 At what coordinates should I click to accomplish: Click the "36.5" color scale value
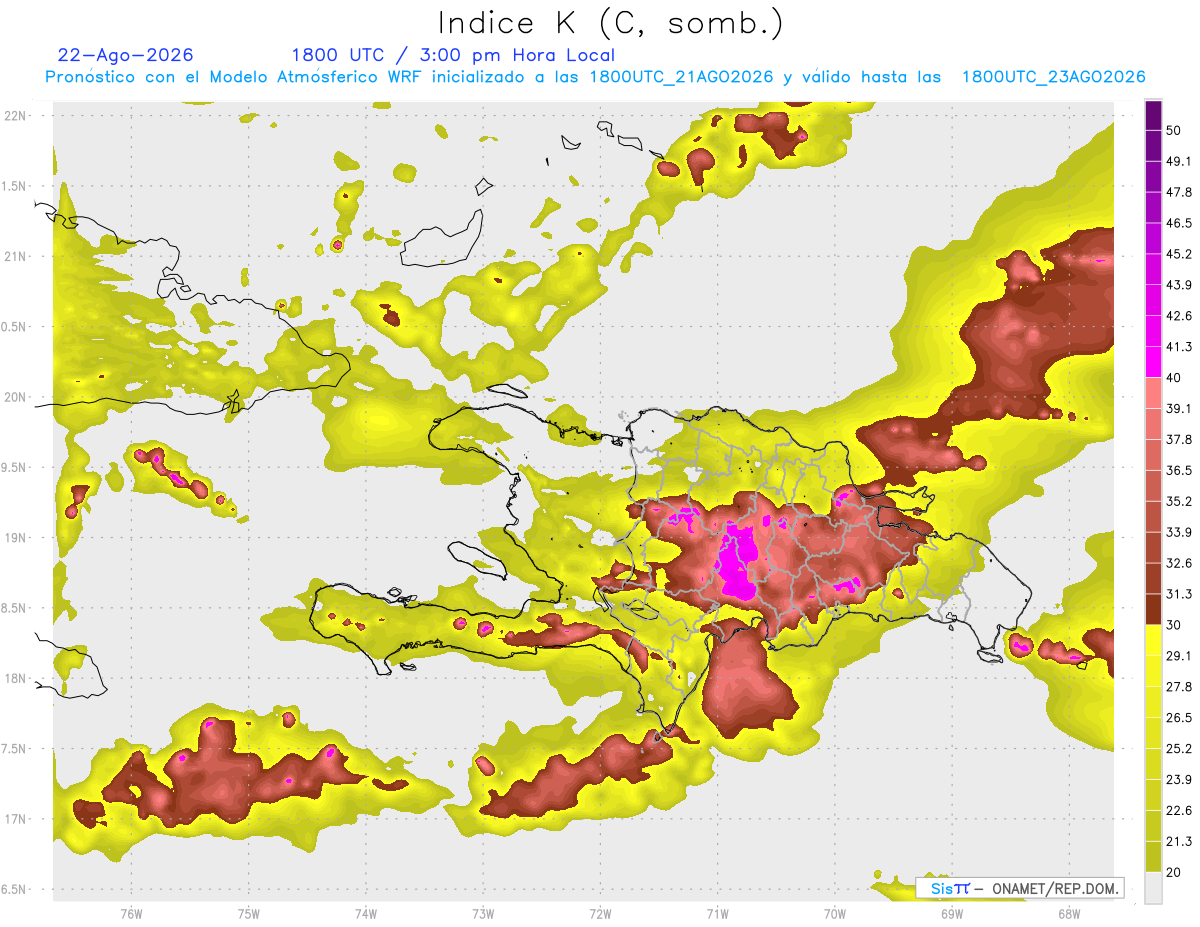tap(1179, 470)
